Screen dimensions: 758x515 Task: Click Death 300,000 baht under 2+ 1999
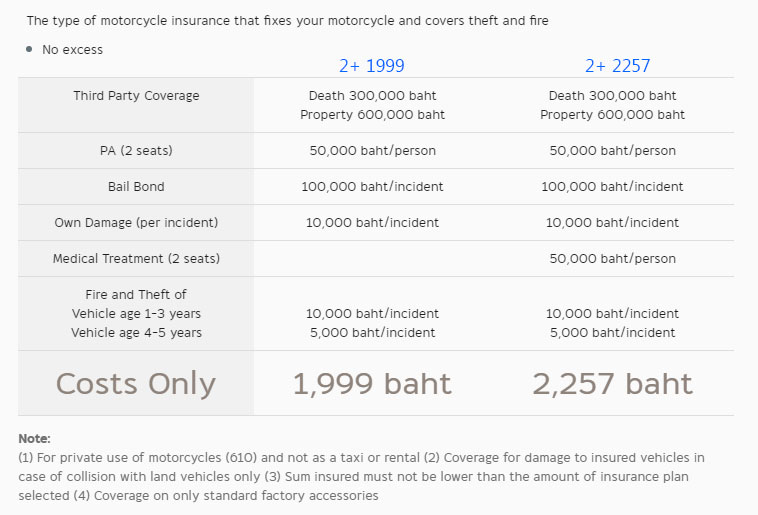point(372,96)
